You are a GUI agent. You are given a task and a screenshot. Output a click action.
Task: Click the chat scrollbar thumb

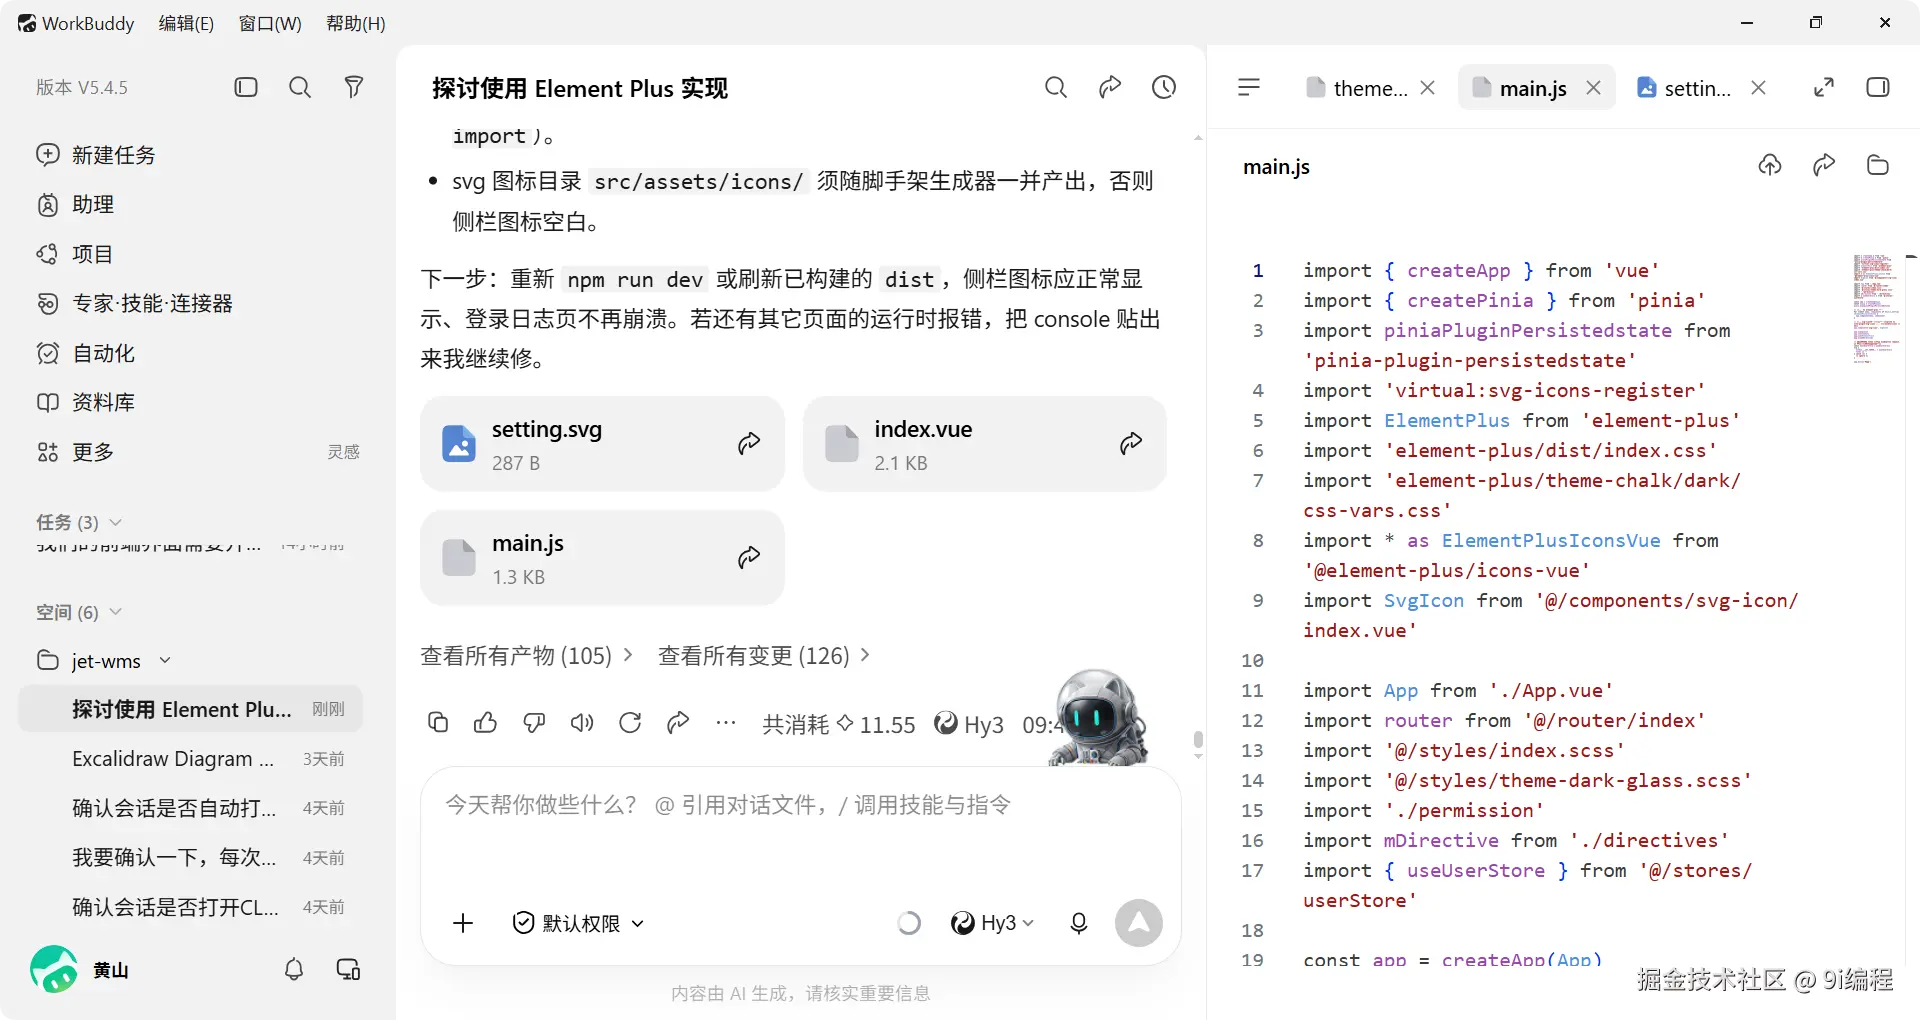pyautogui.click(x=1198, y=741)
